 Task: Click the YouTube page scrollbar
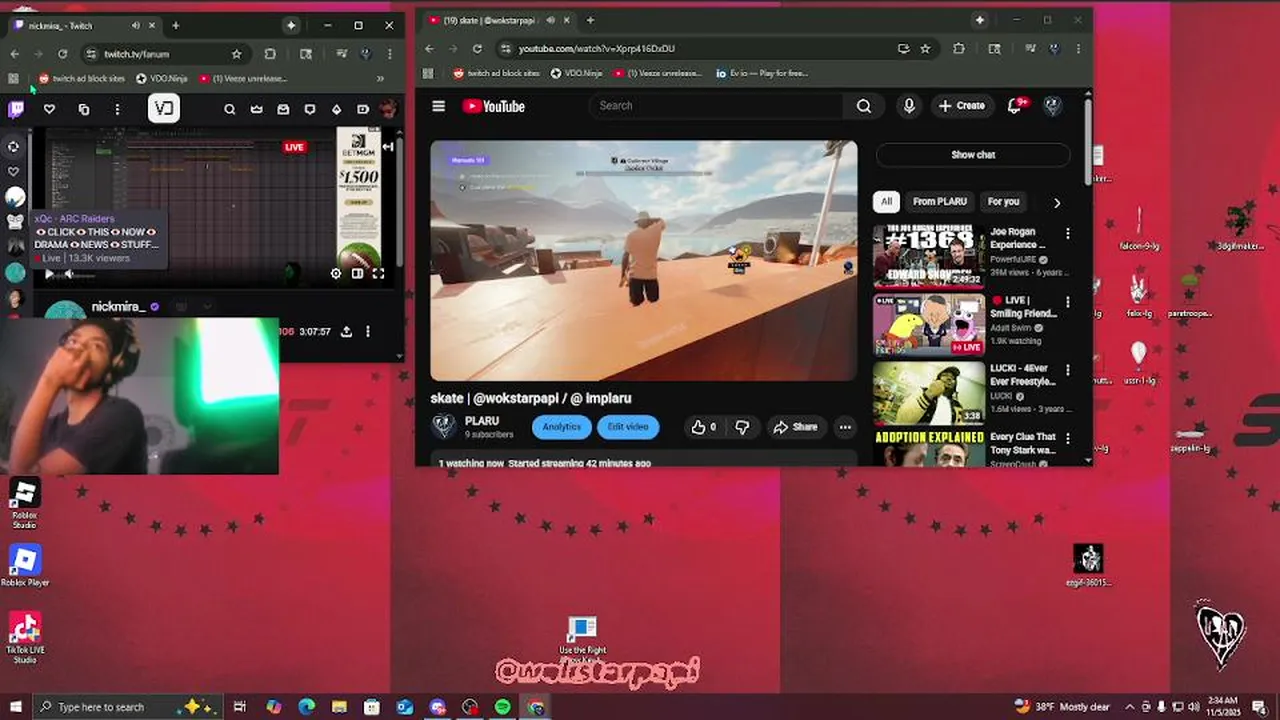(1087, 140)
